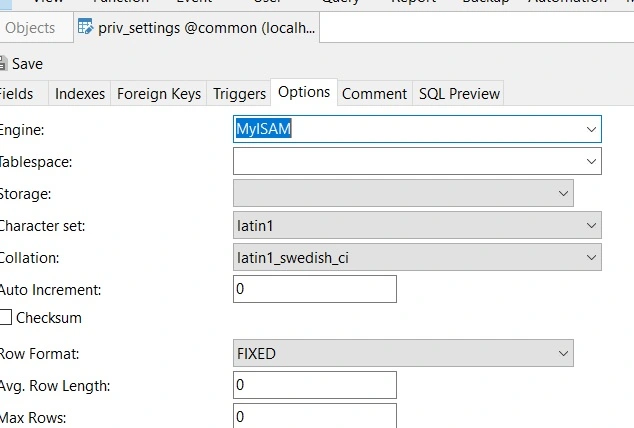Click the table designer icon on priv_settings tab

tap(85, 27)
